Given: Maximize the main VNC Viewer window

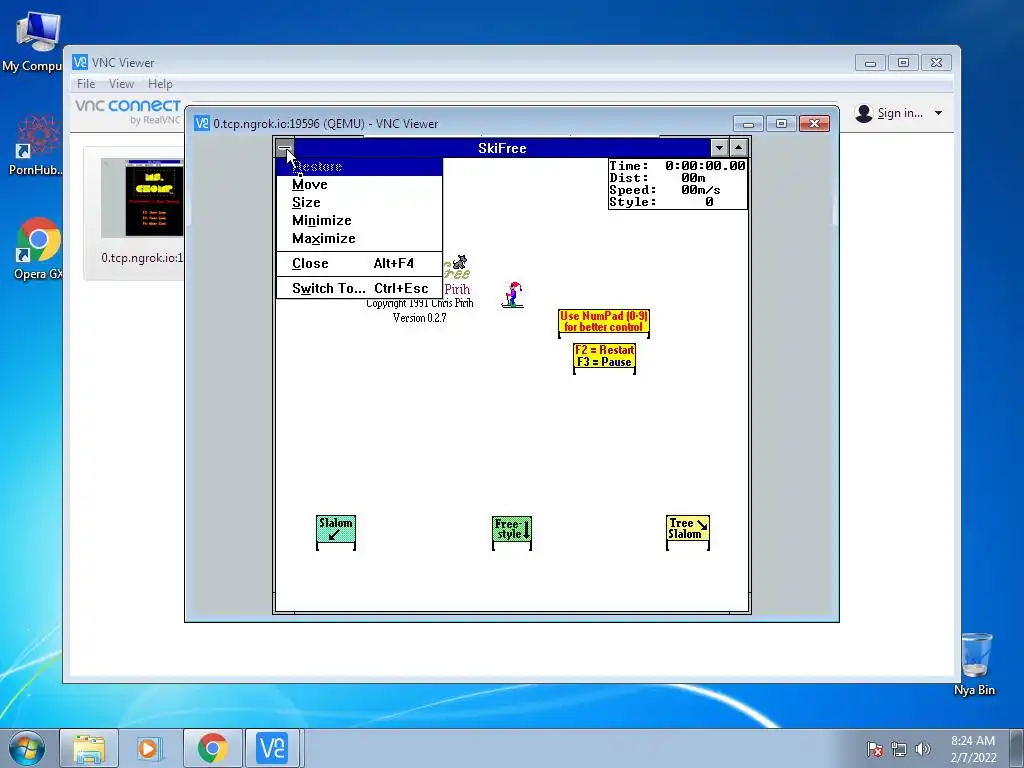Looking at the screenshot, I should [x=903, y=63].
